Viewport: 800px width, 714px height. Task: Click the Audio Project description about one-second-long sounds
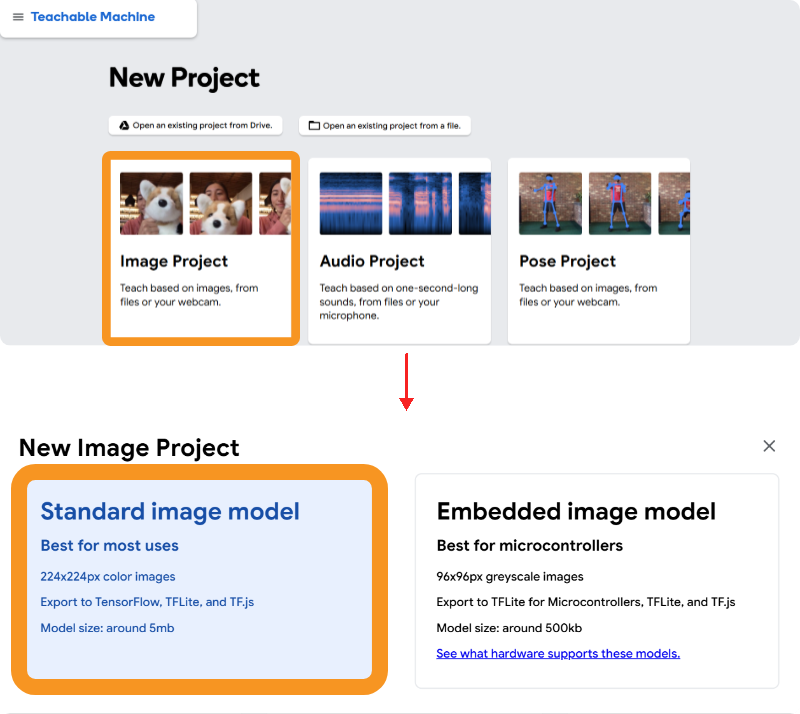tap(399, 302)
